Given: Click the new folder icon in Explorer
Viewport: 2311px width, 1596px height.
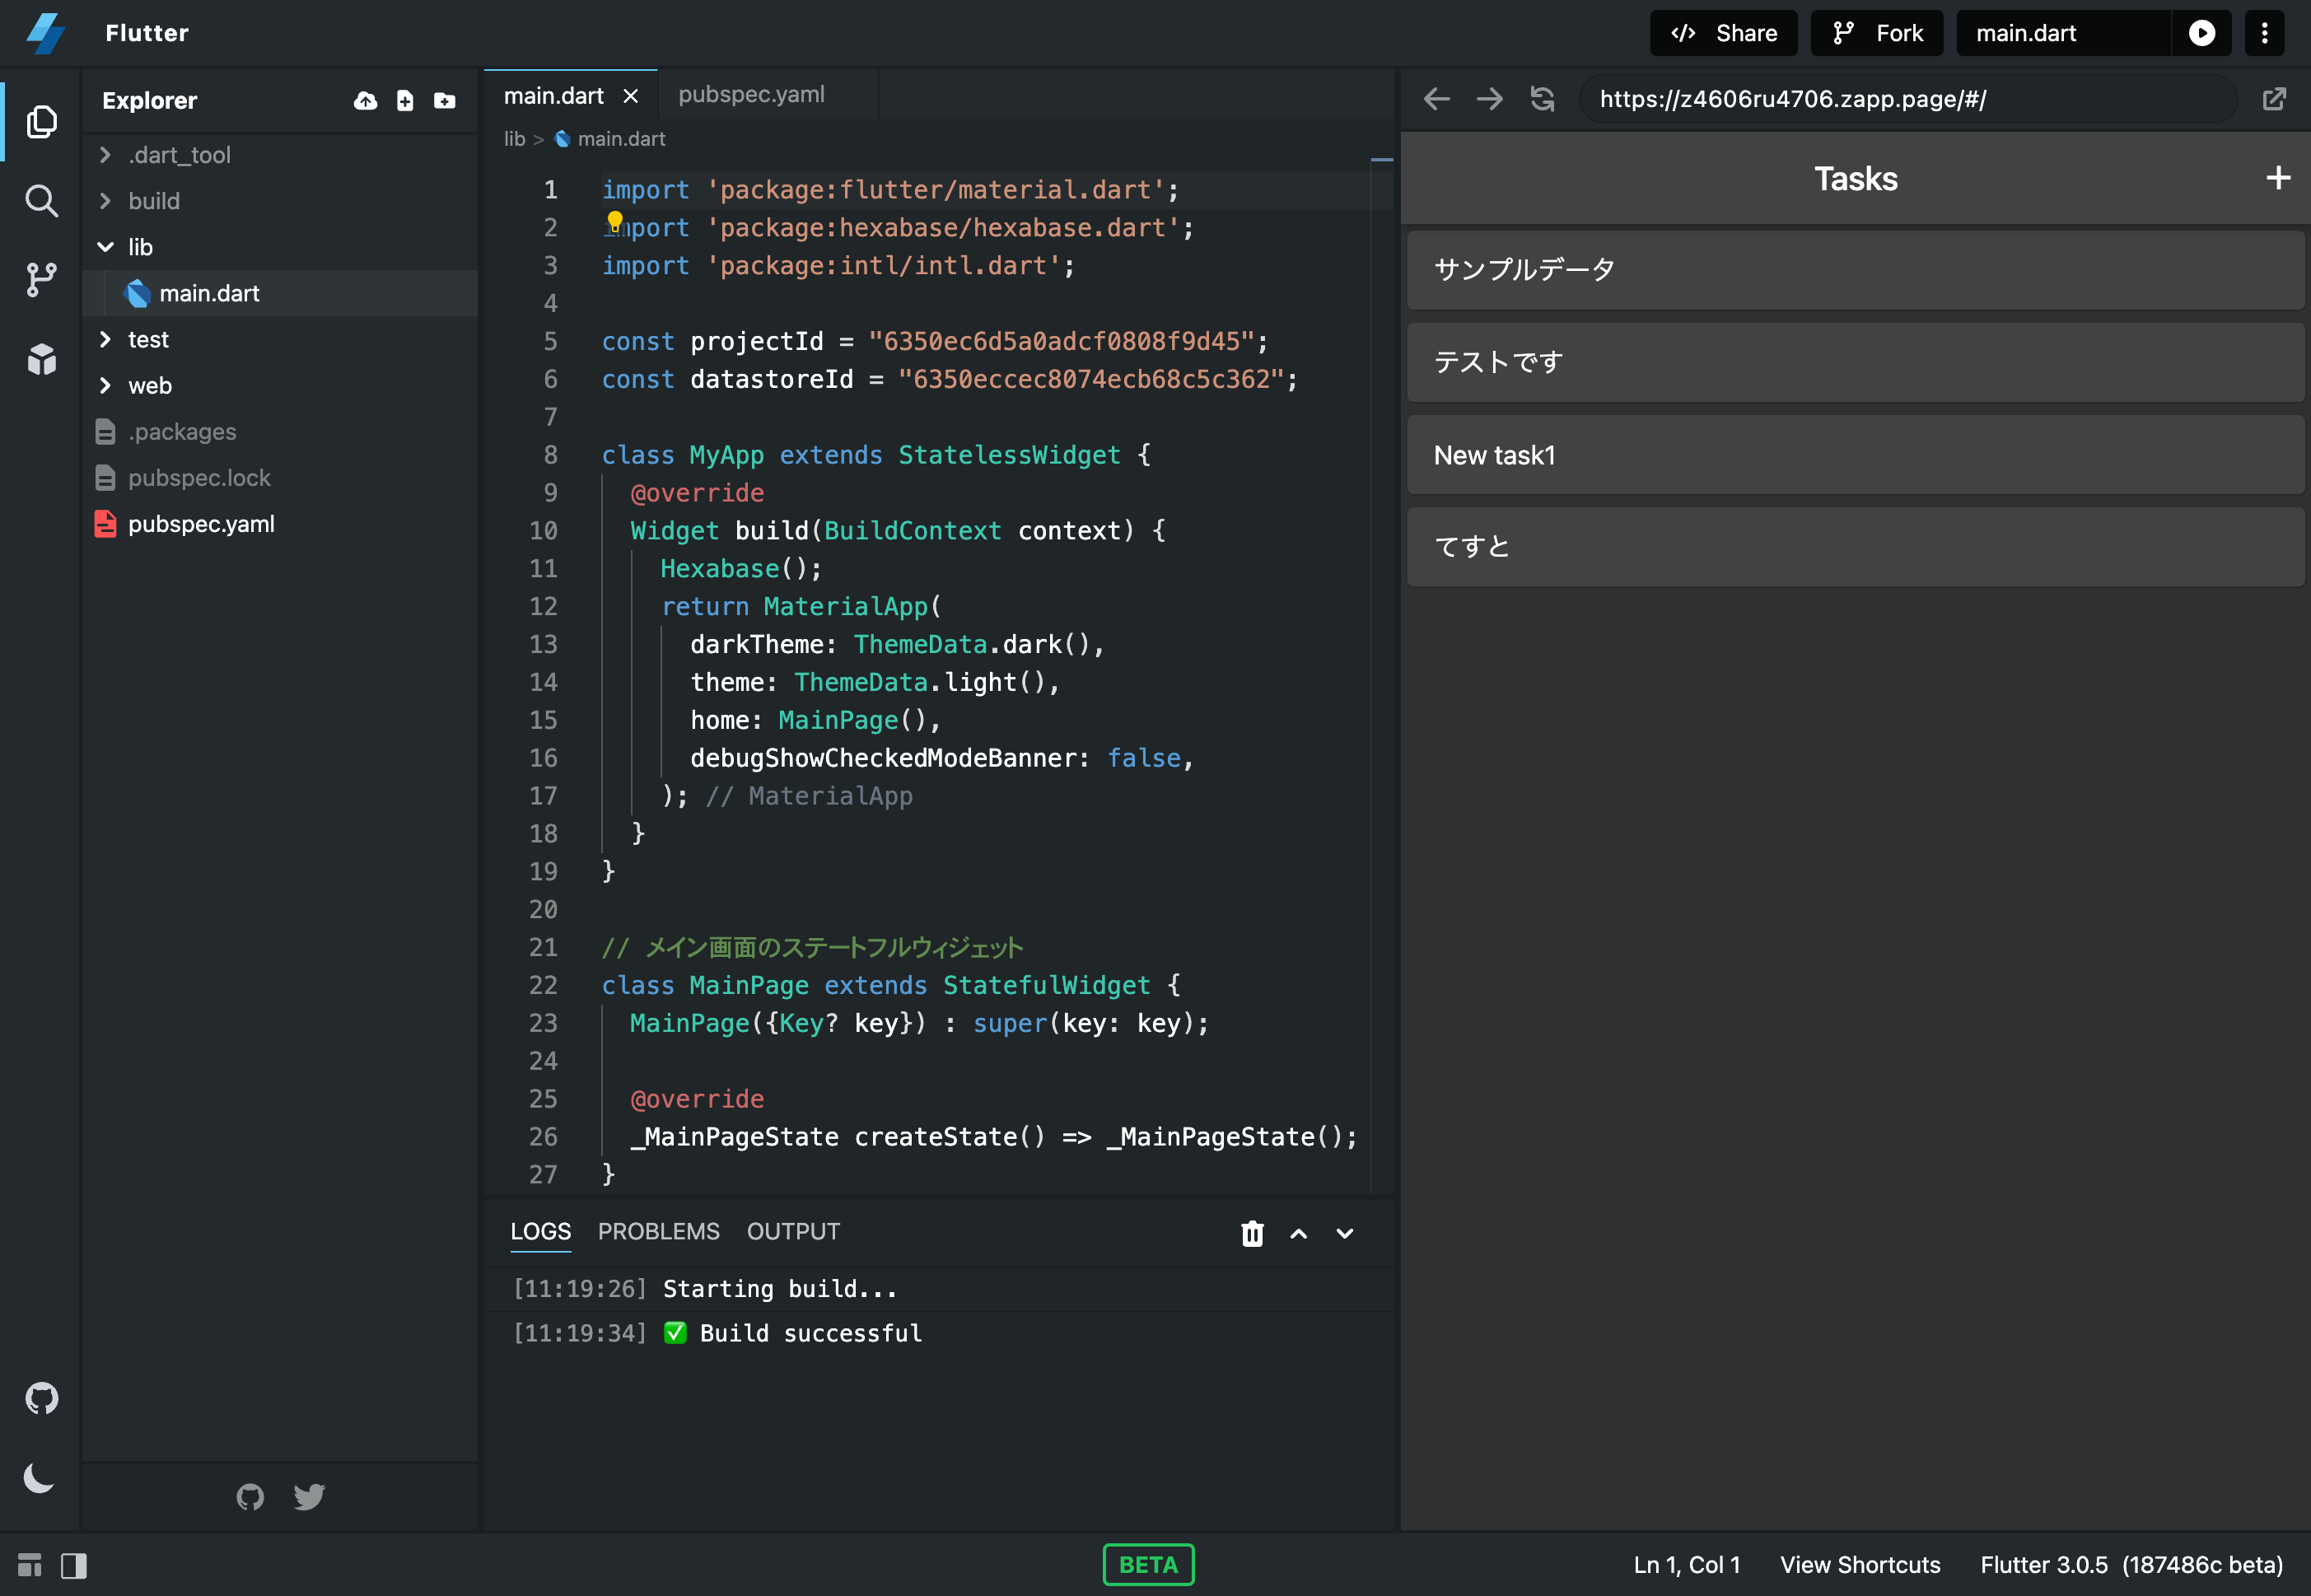Looking at the screenshot, I should coord(444,101).
